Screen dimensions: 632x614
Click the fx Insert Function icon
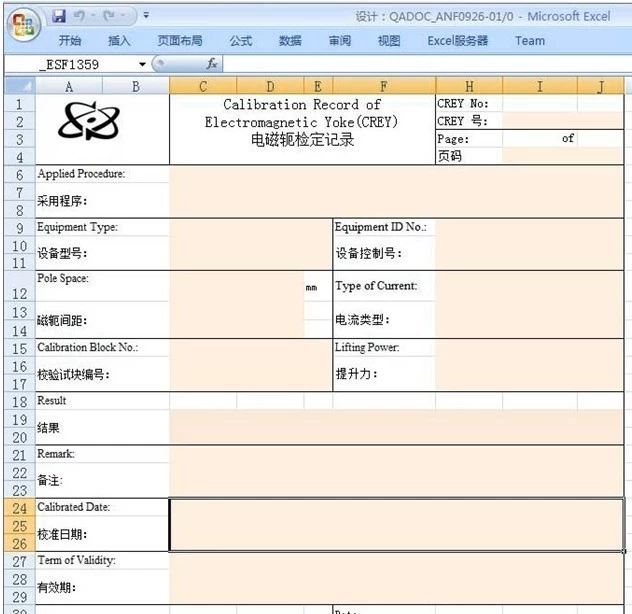[212, 65]
